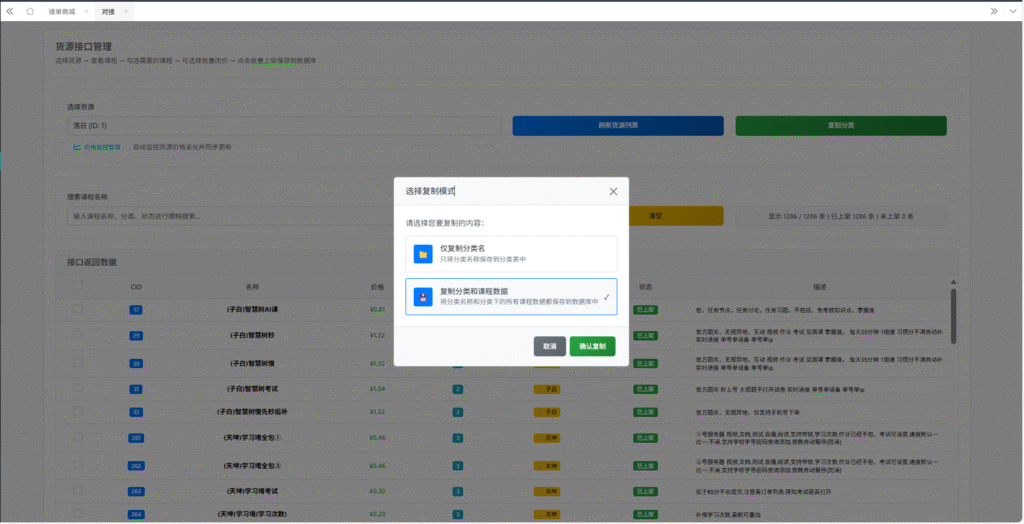
Task: Close the 选择复制模式 dialog with X
Action: (613, 191)
